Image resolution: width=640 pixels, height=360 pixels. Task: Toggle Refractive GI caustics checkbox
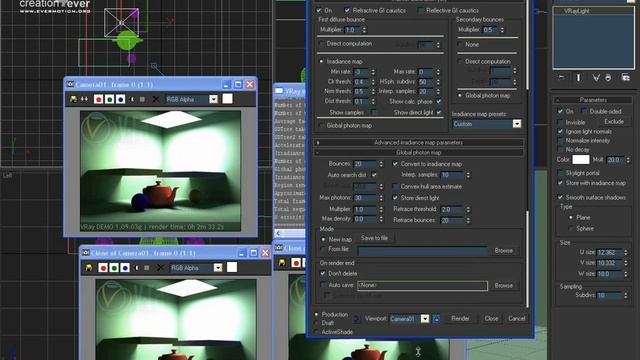(347, 10)
